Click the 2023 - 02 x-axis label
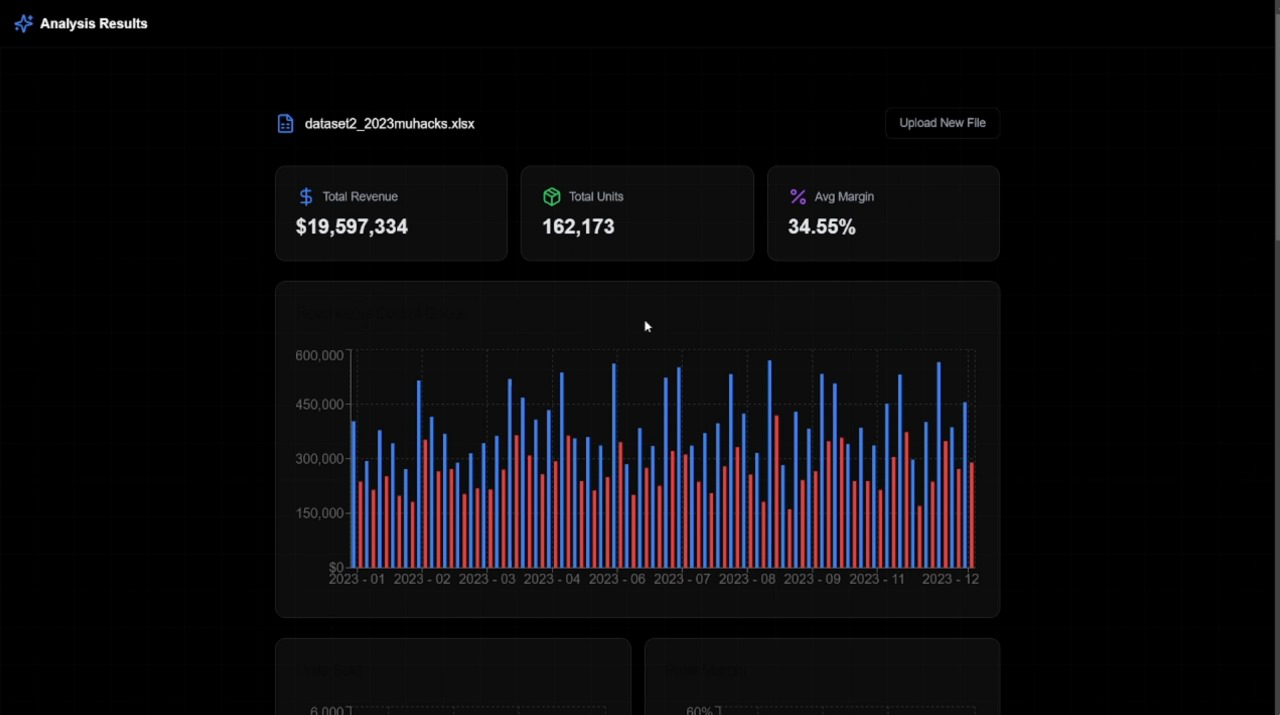 pyautogui.click(x=422, y=579)
